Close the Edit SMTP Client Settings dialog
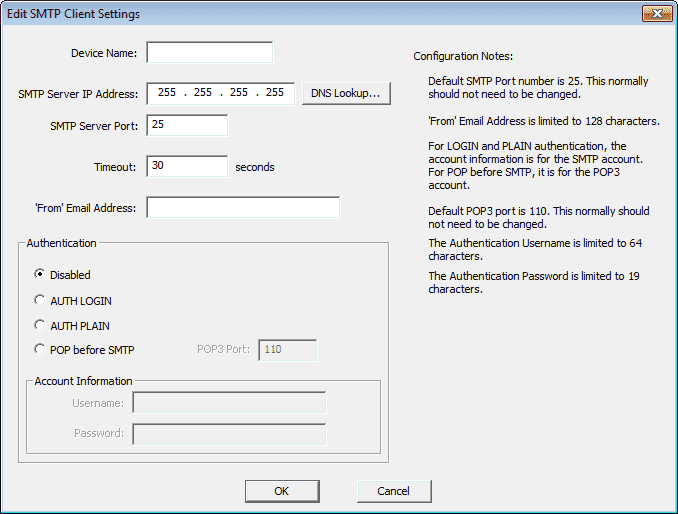The width and height of the screenshot is (678, 514). click(657, 13)
